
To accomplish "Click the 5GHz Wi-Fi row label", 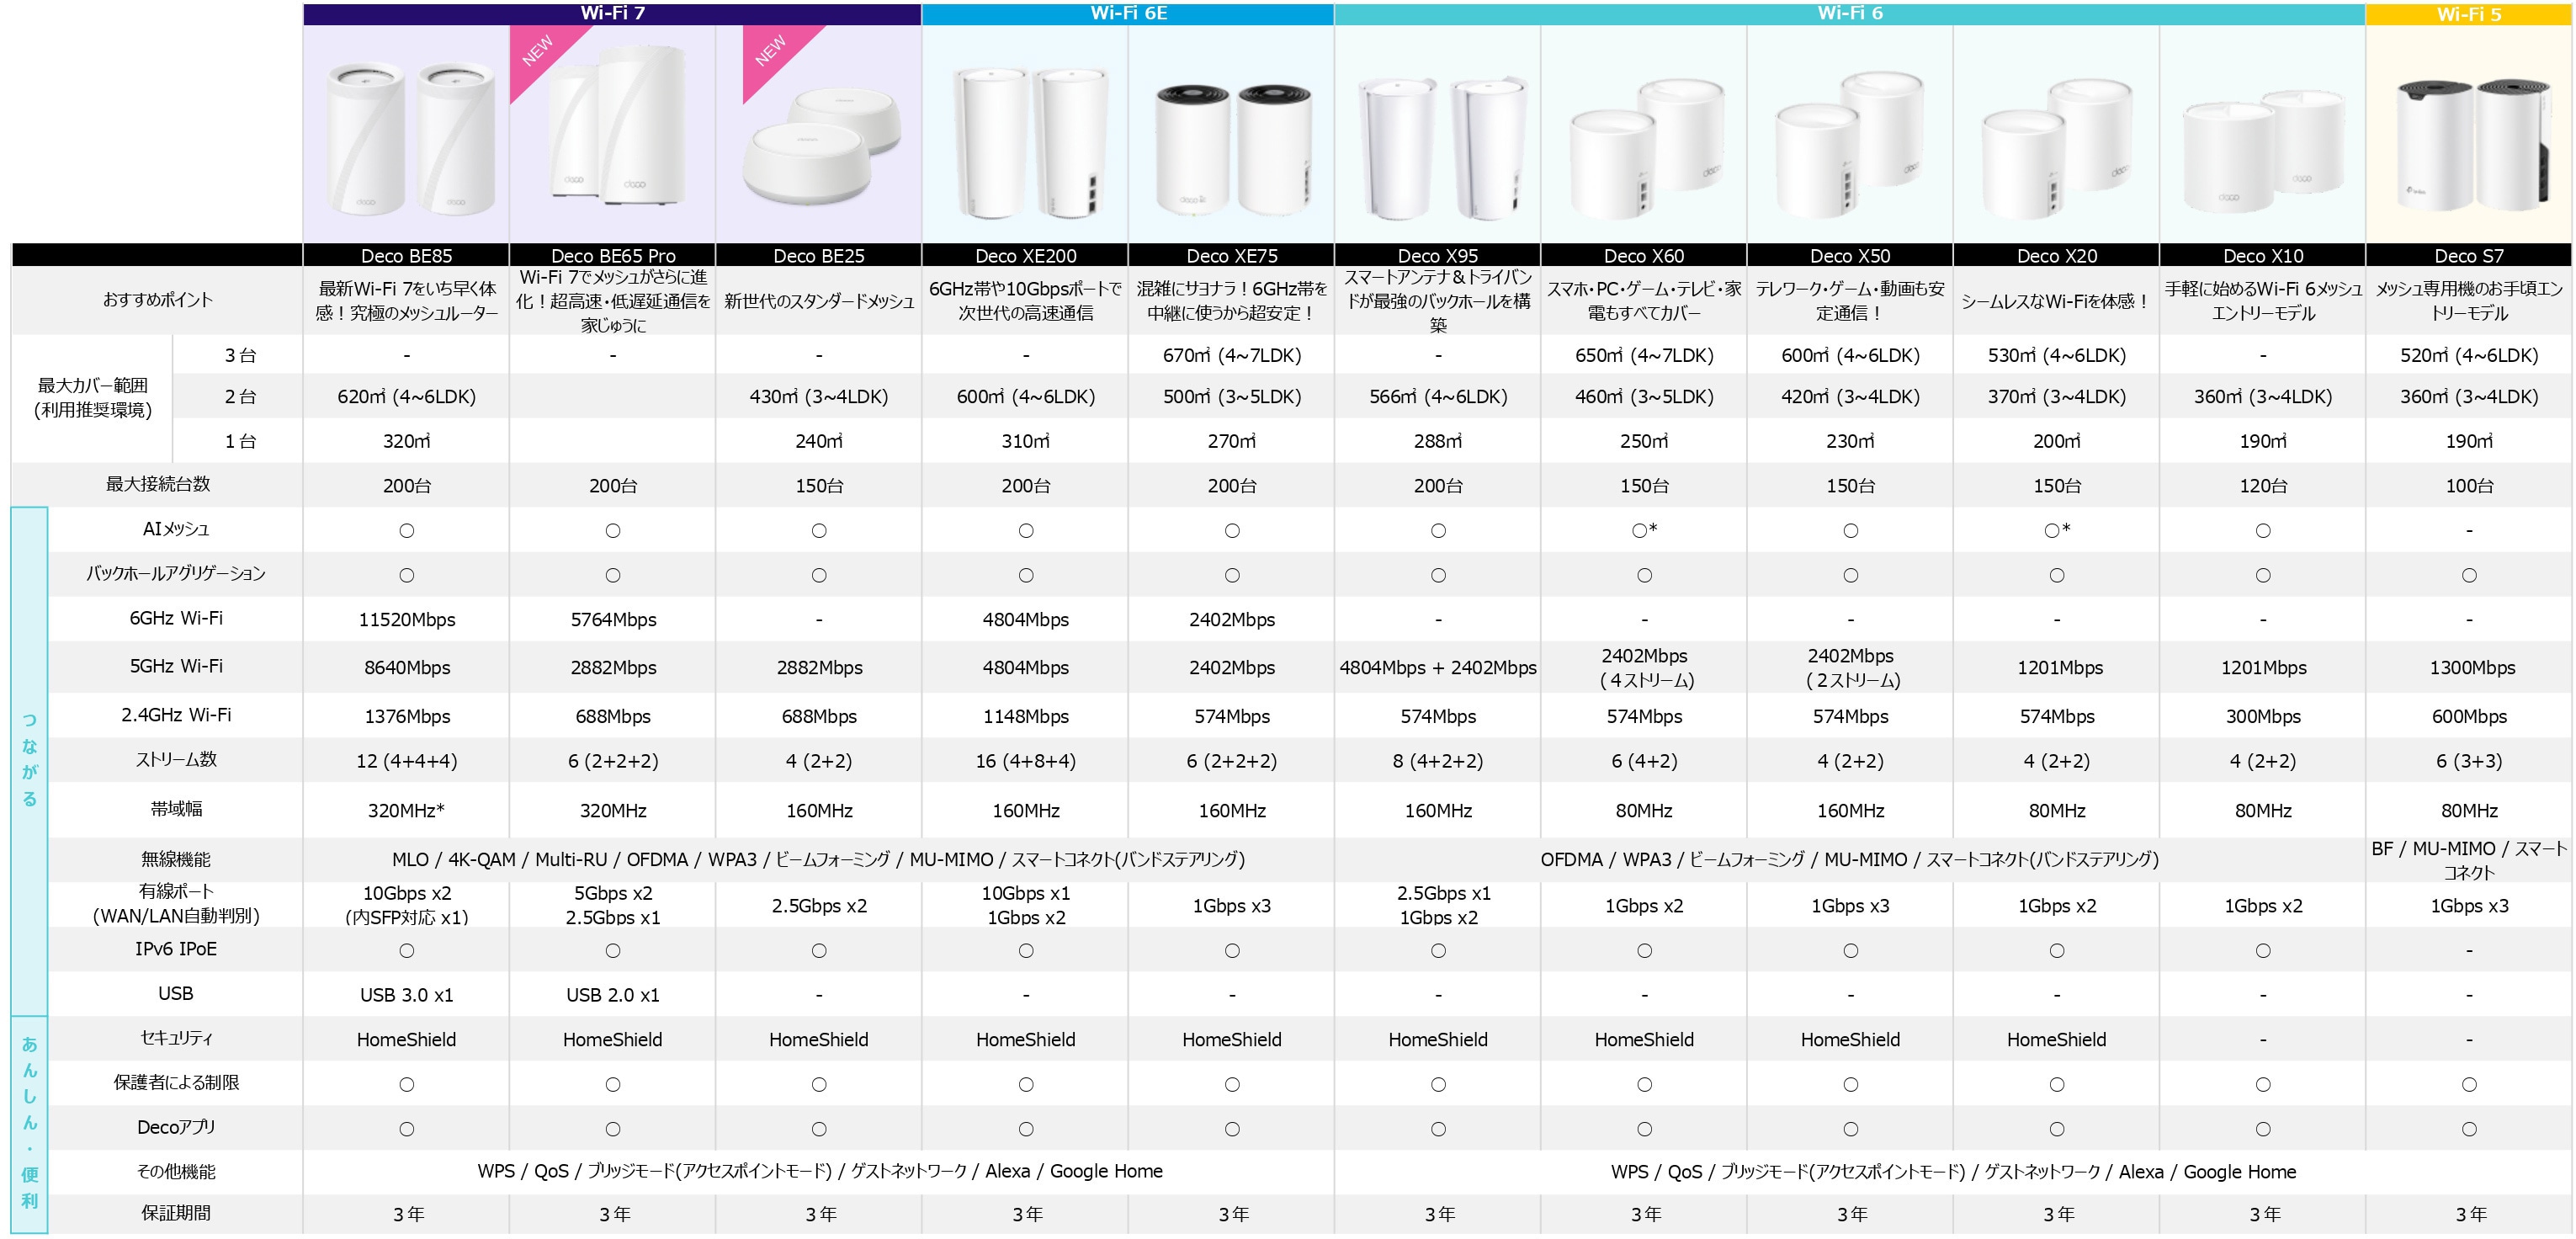I will (176, 666).
